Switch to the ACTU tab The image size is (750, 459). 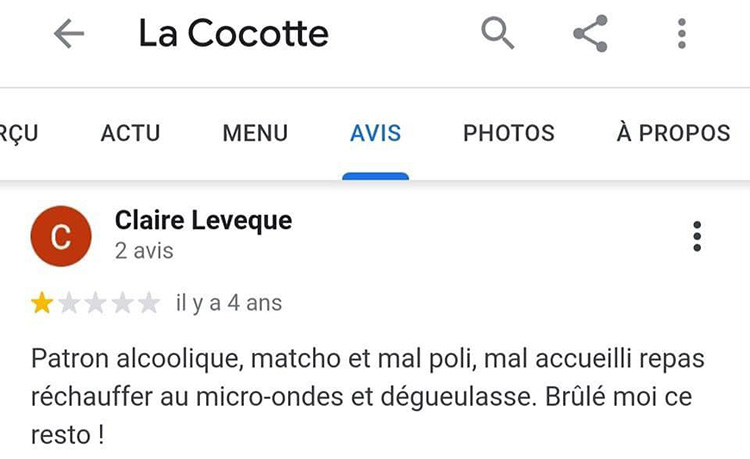(130, 133)
